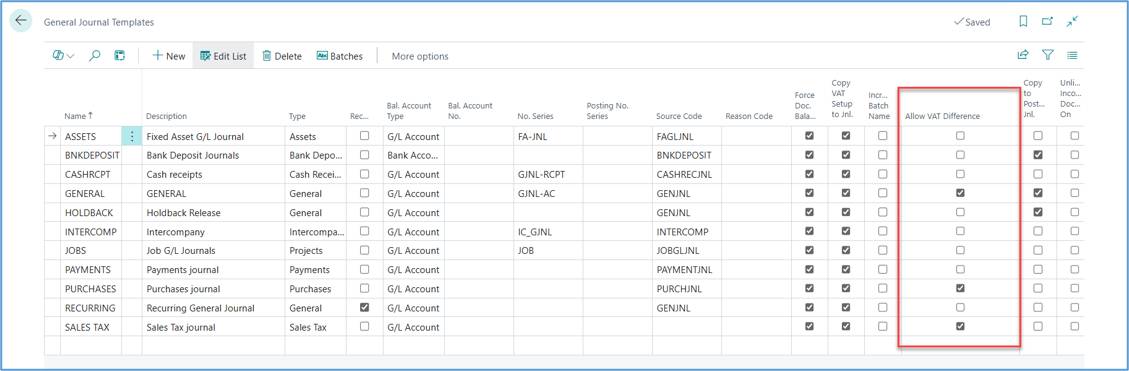Toggle Force Doc. Balance for CASHRCPT row
Image resolution: width=1129 pixels, height=371 pixels.
(x=810, y=174)
